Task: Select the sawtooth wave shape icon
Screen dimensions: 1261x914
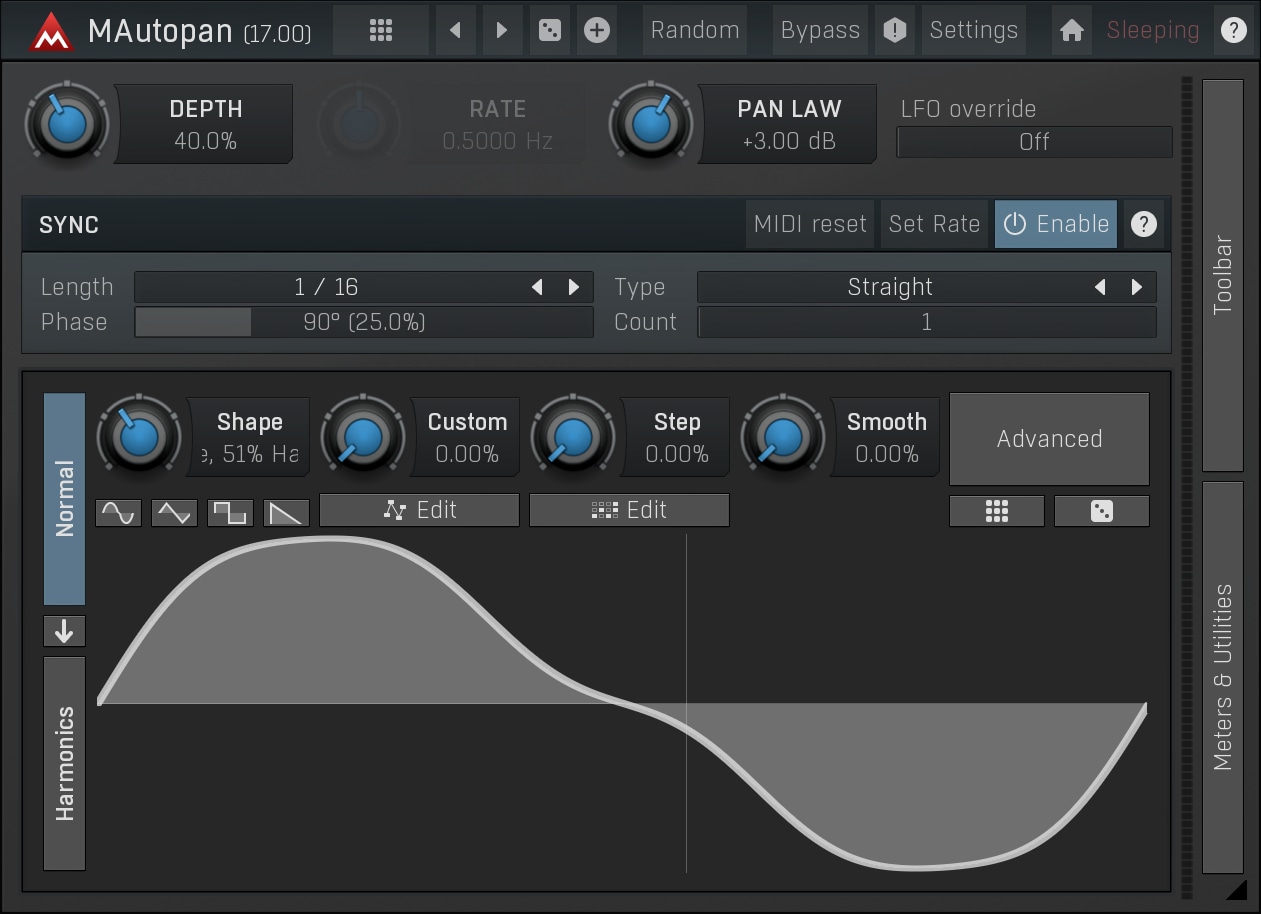Action: 286,513
